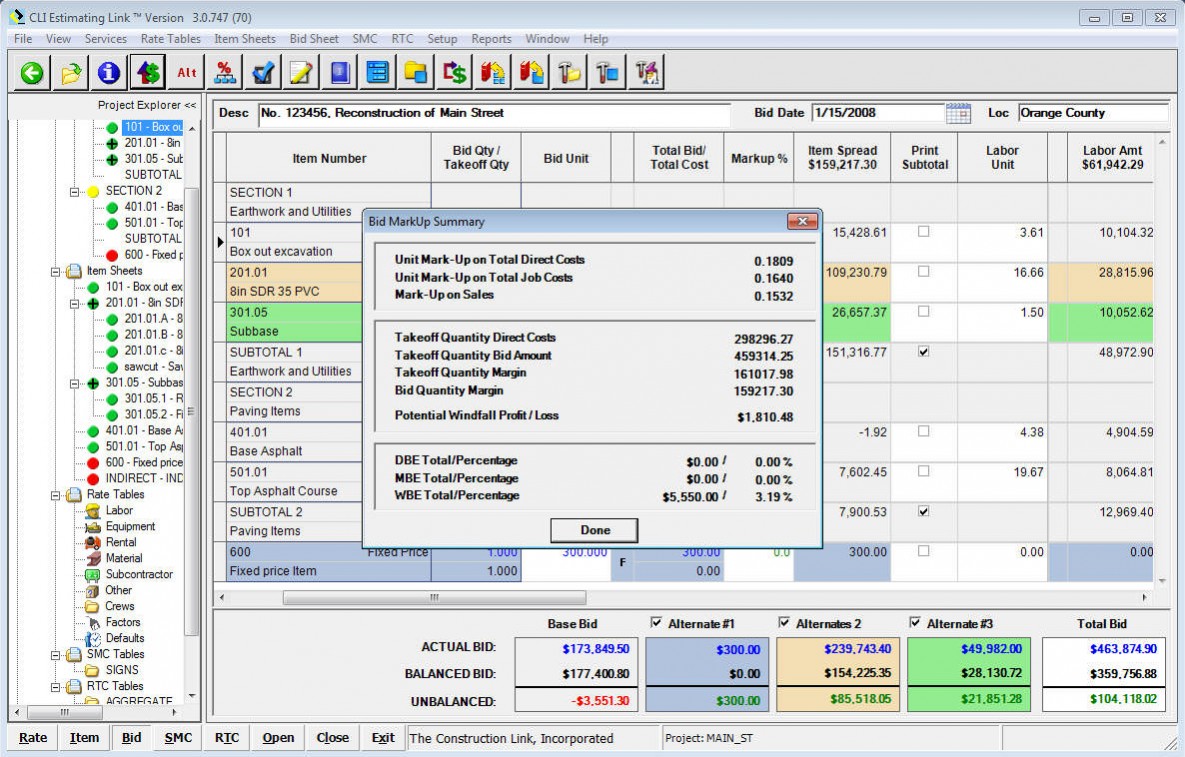Toggle the Alternates 2 checkbox
The image size is (1185, 757).
(x=784, y=623)
